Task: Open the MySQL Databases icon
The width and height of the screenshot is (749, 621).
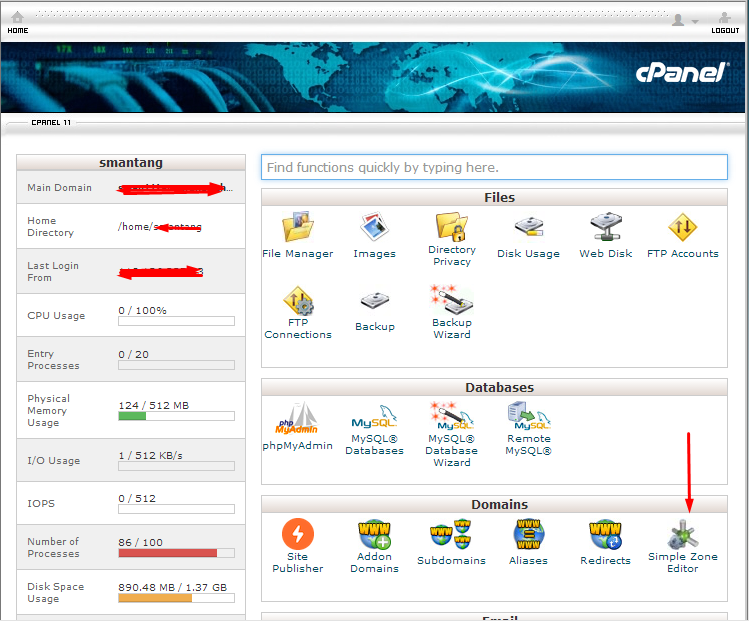Action: pyautogui.click(x=374, y=417)
